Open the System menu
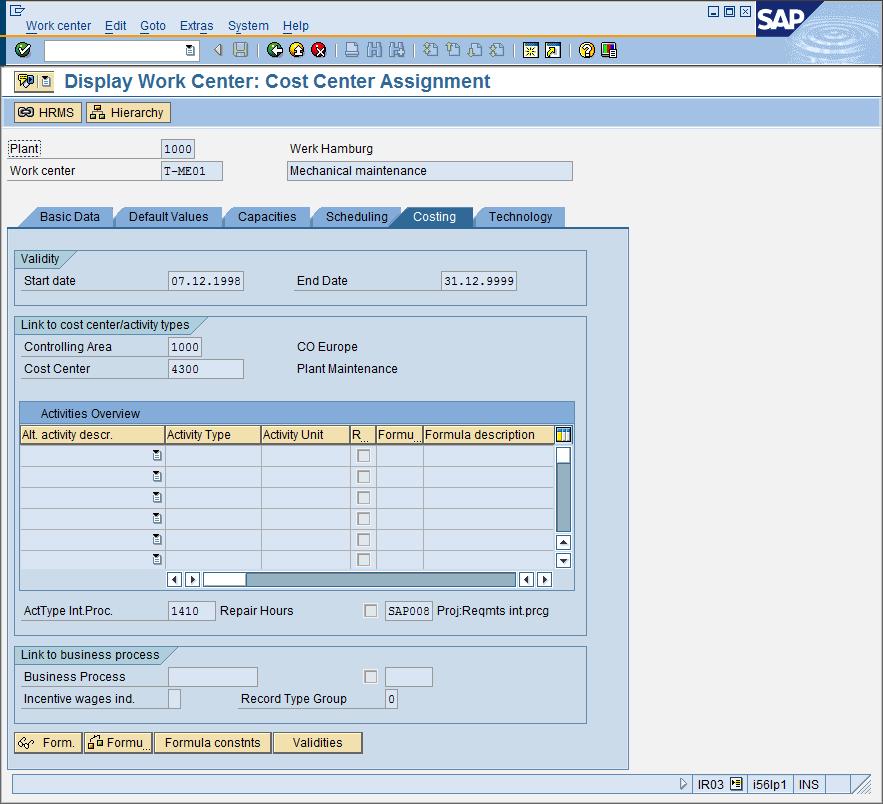883x804 pixels. pos(248,26)
